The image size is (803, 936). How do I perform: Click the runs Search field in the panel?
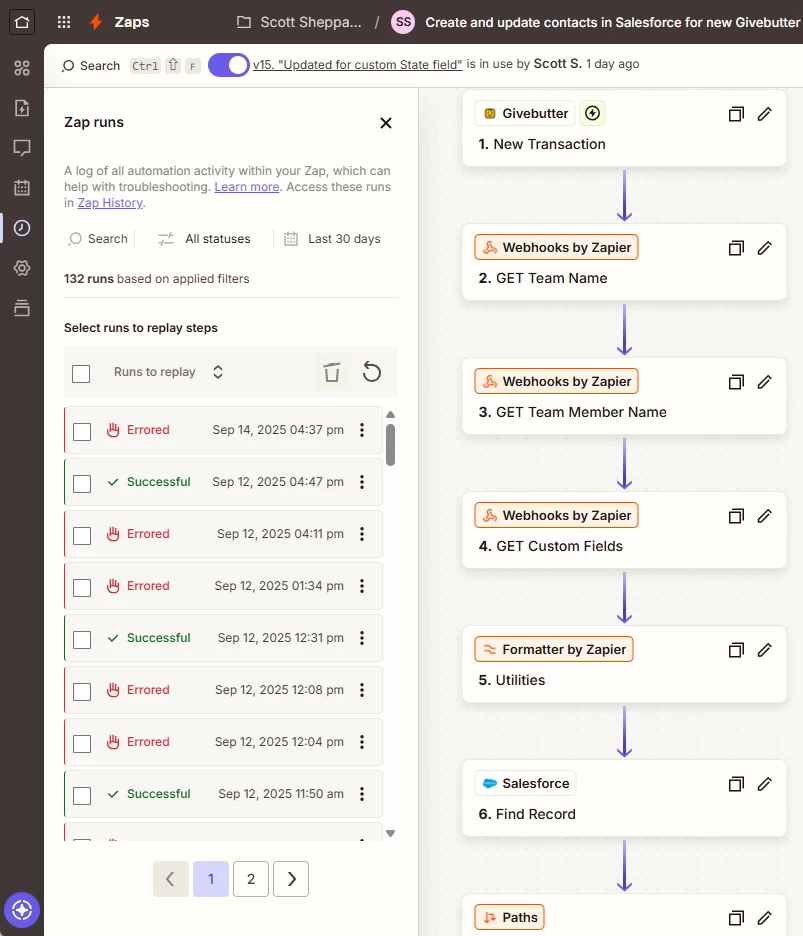[99, 239]
